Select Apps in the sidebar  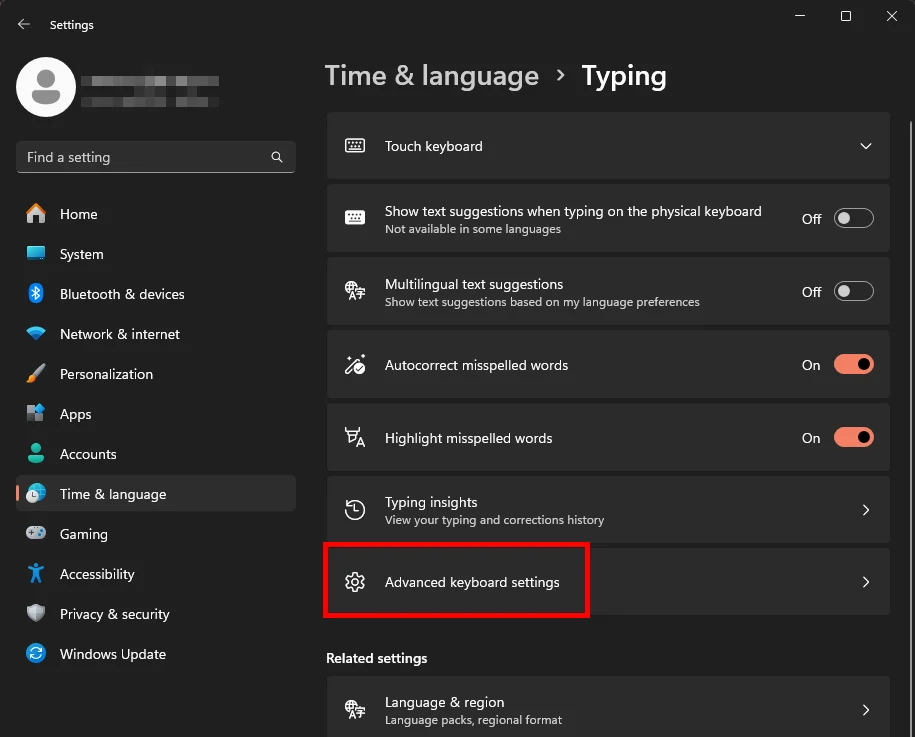156,414
